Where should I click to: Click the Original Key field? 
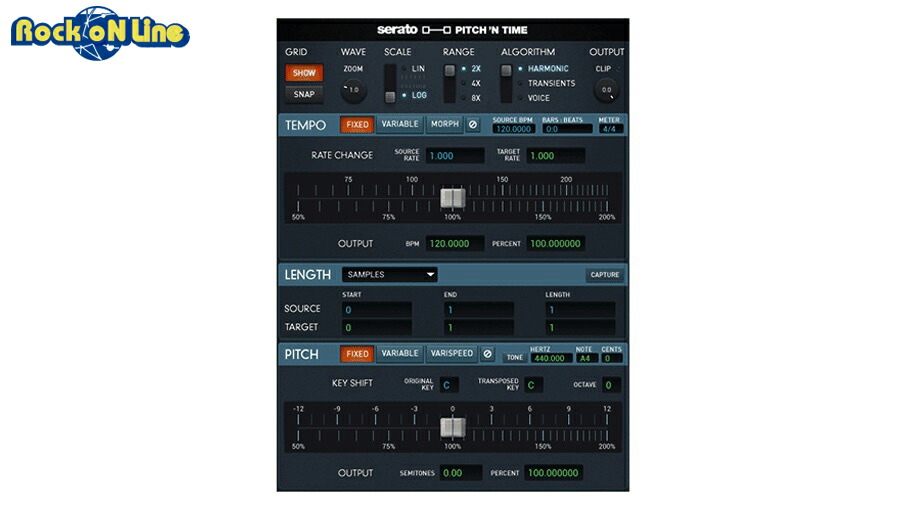pyautogui.click(x=448, y=385)
